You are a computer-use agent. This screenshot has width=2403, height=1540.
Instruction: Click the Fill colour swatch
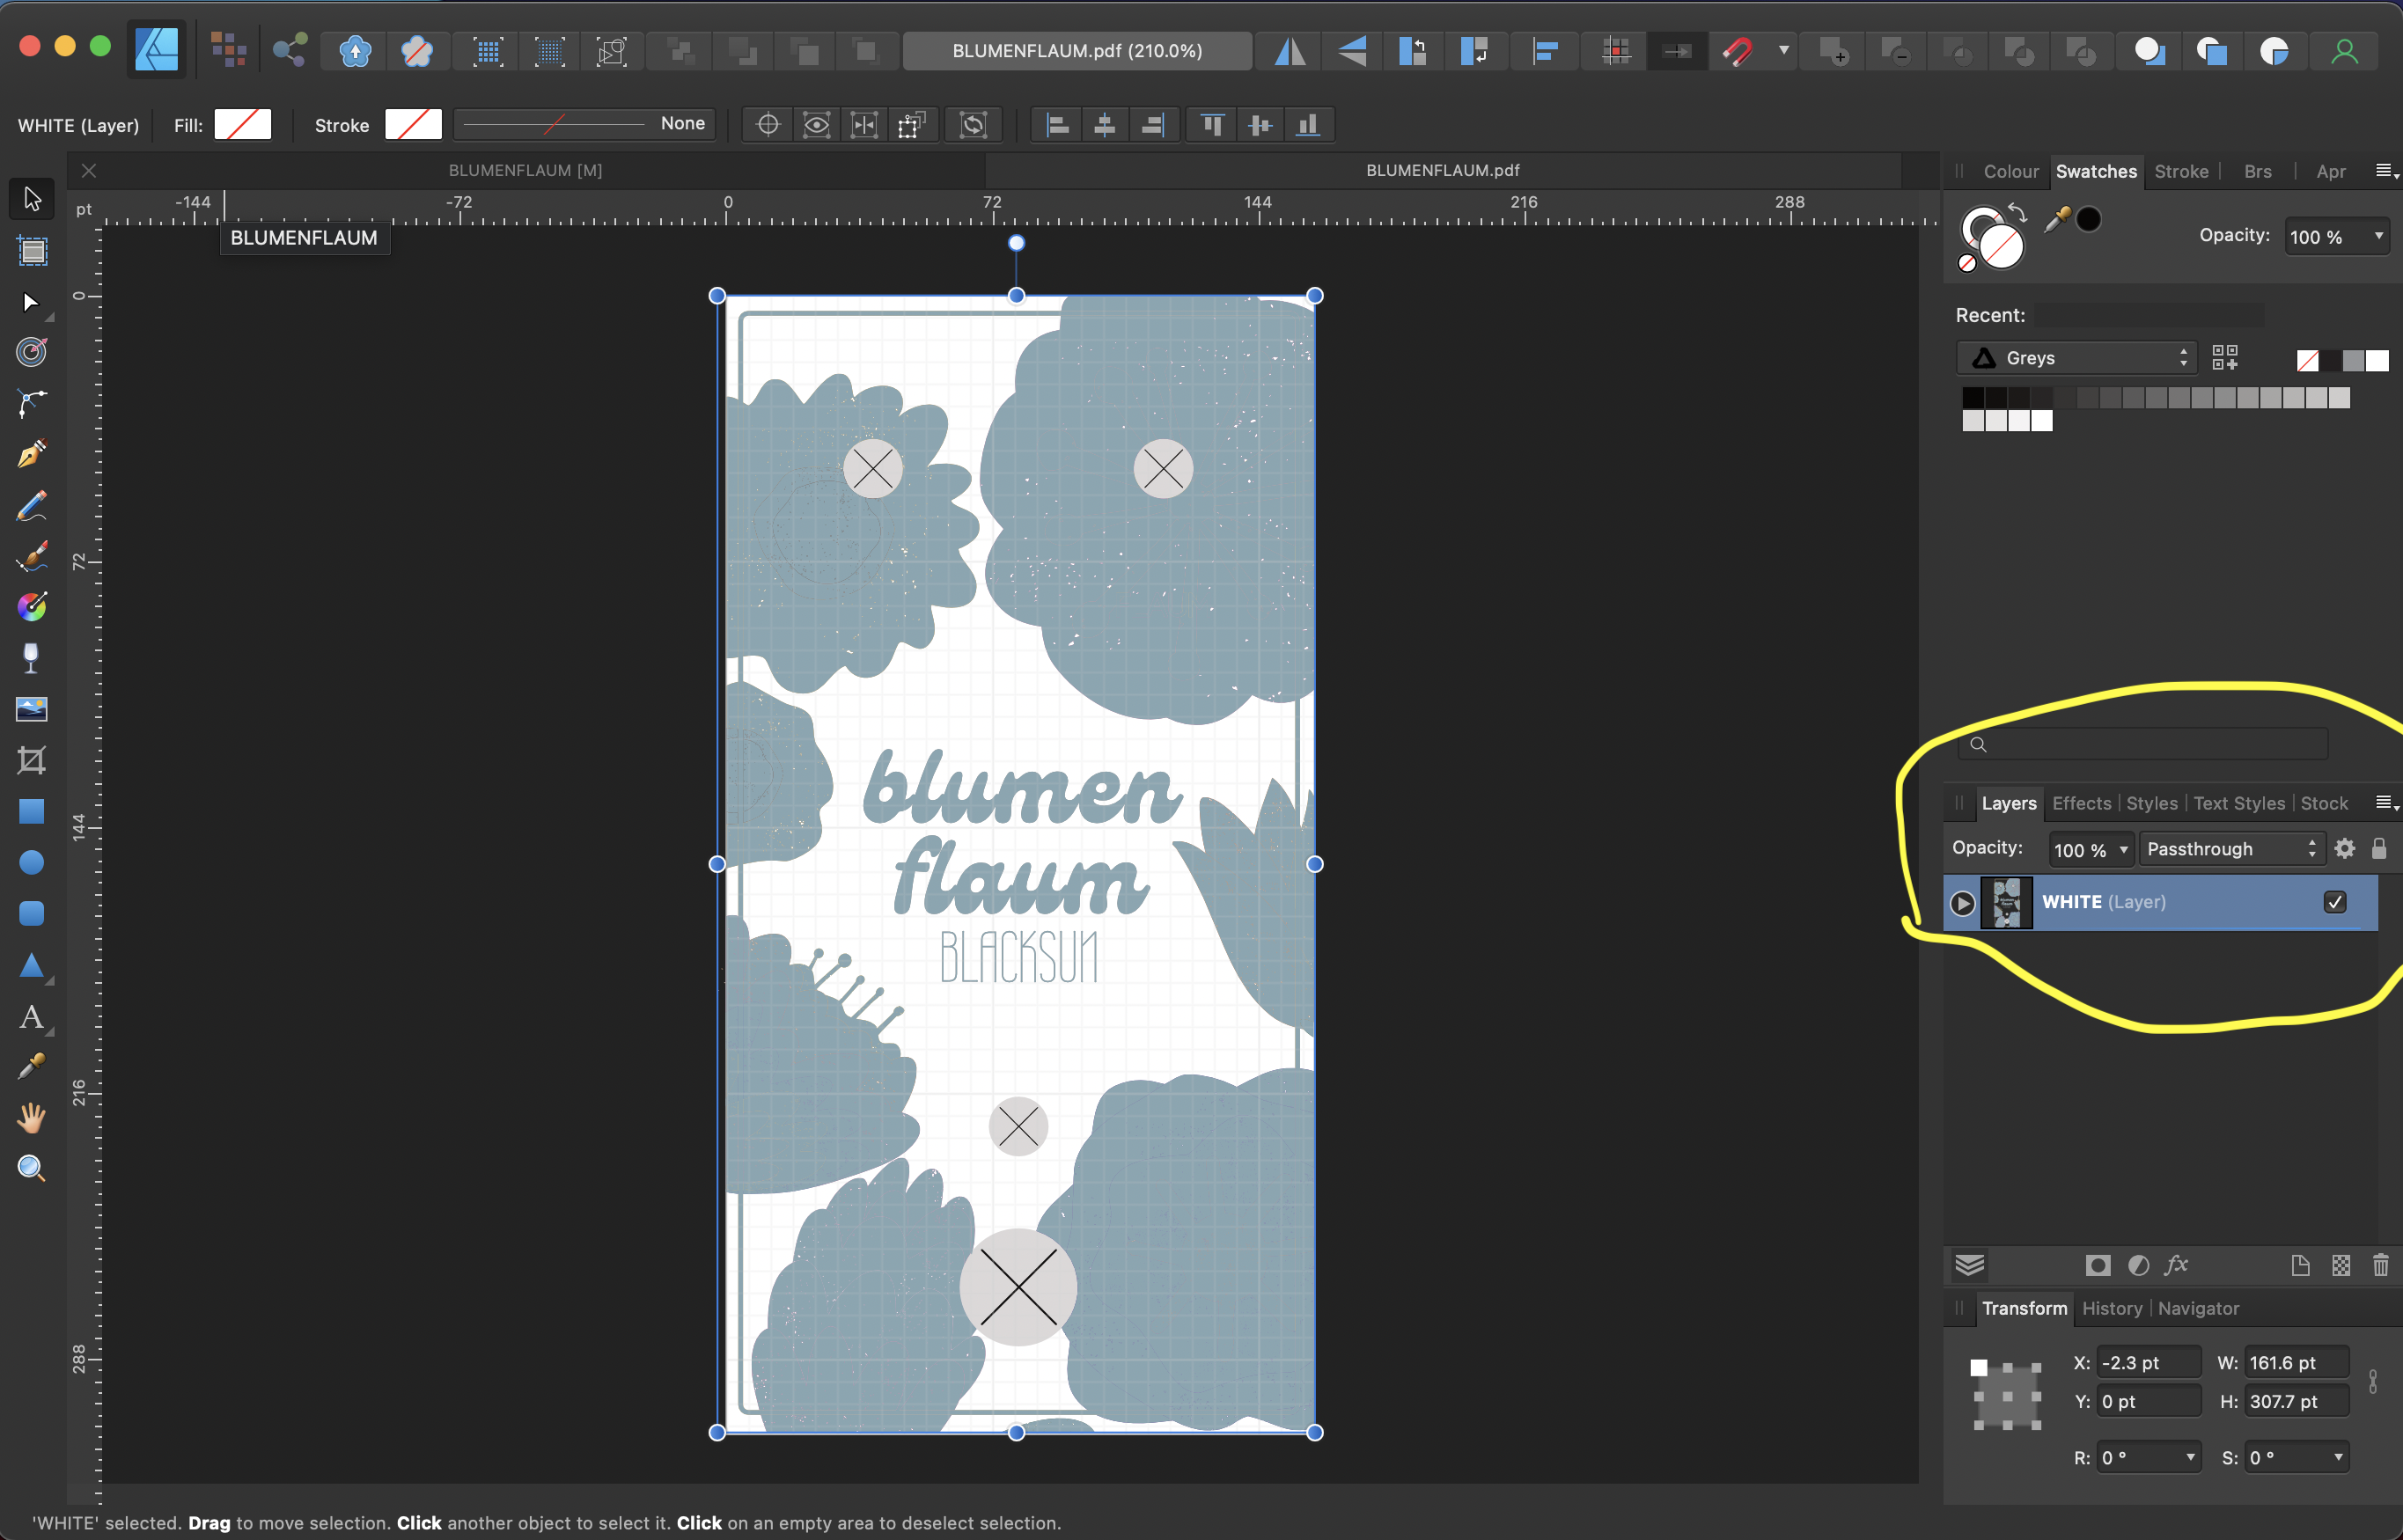pyautogui.click(x=243, y=125)
